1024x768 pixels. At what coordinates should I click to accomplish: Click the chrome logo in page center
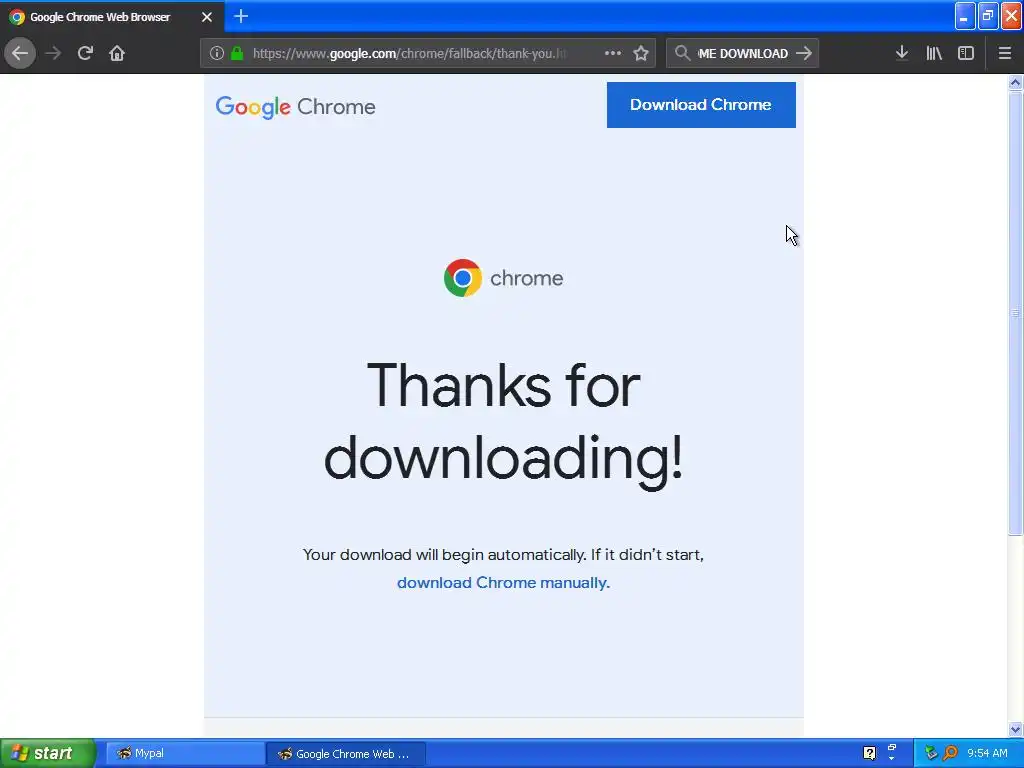pyautogui.click(x=503, y=278)
